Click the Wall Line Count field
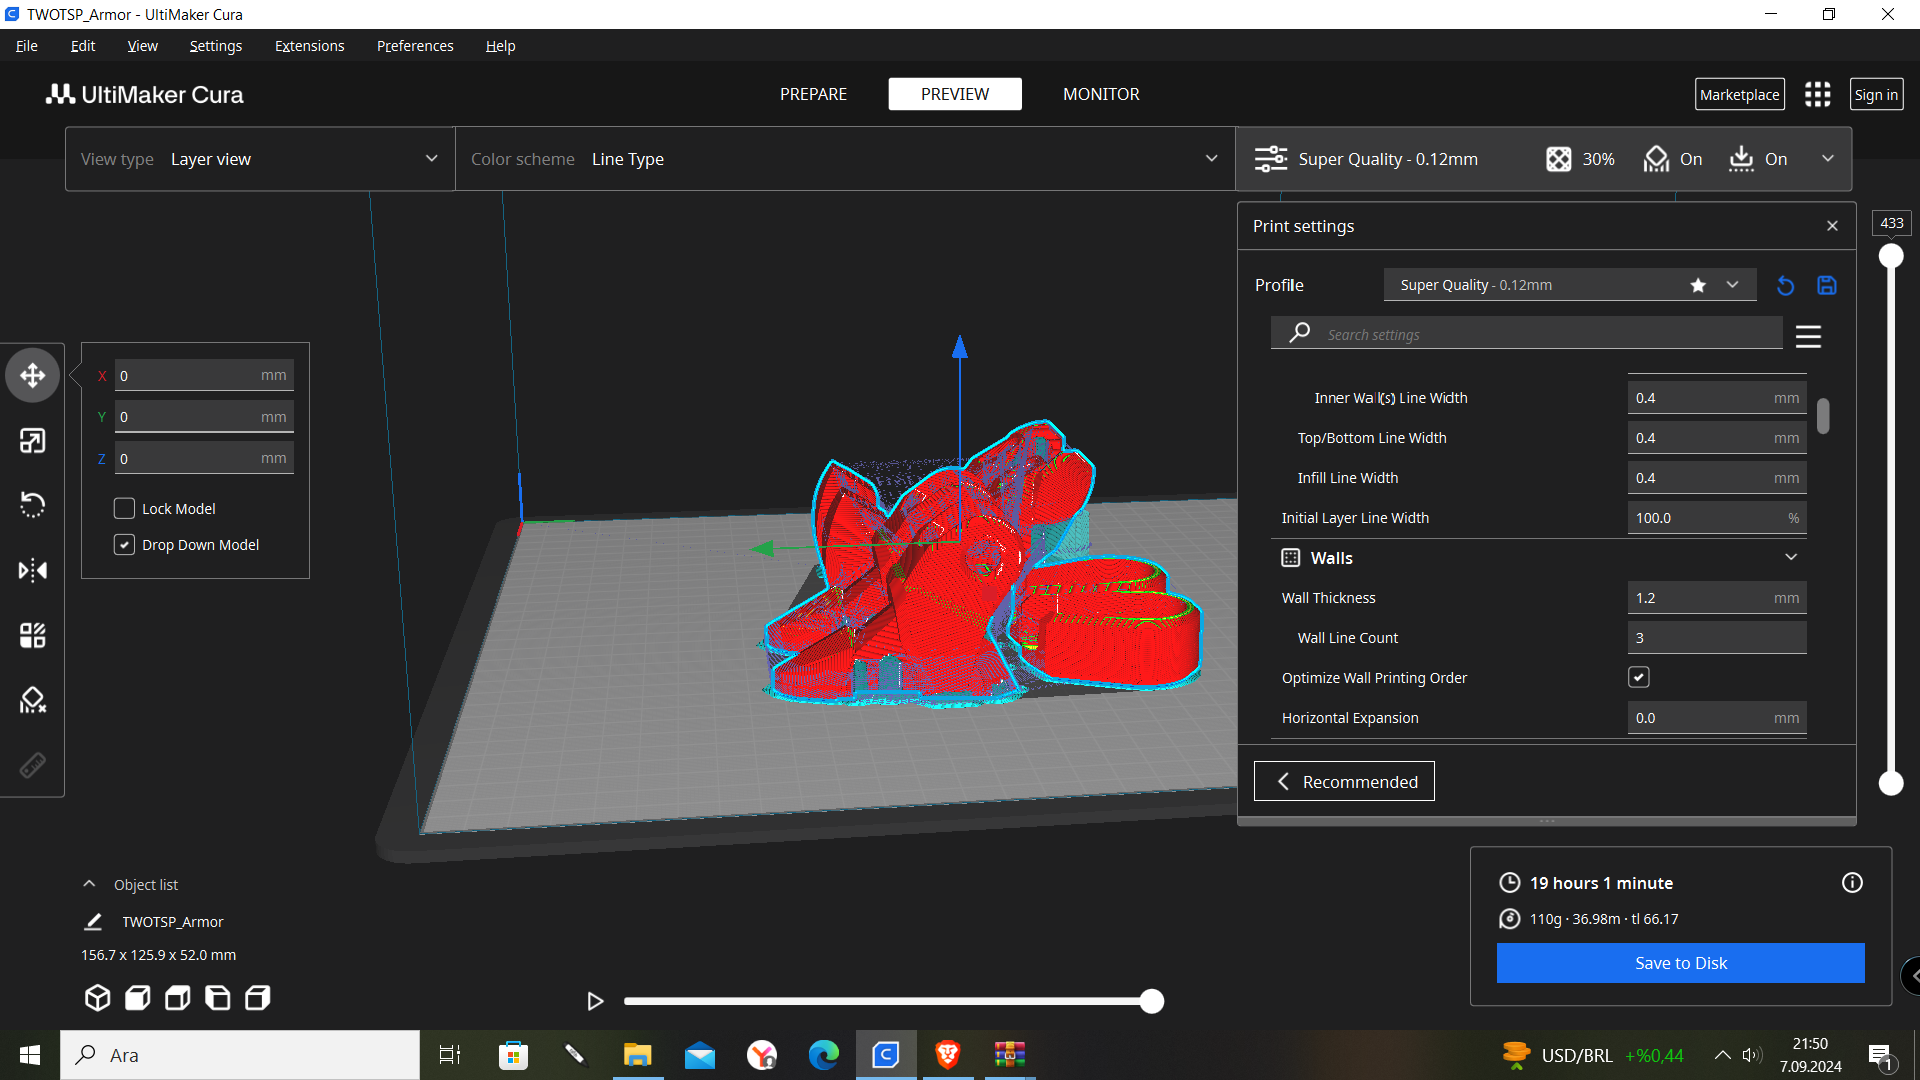This screenshot has width=1920, height=1080. pyautogui.click(x=1717, y=638)
